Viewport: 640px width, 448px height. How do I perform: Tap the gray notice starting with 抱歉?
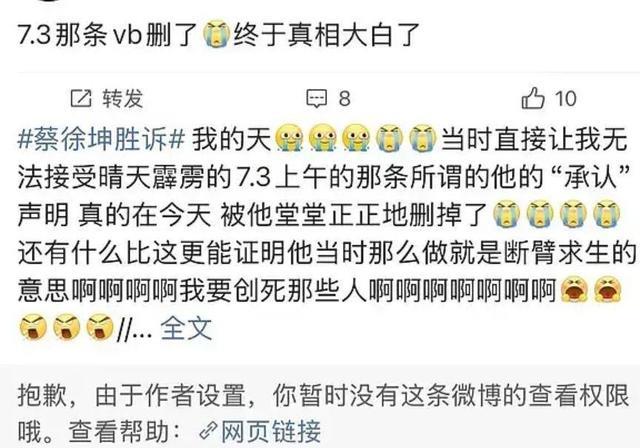pyautogui.click(x=320, y=413)
